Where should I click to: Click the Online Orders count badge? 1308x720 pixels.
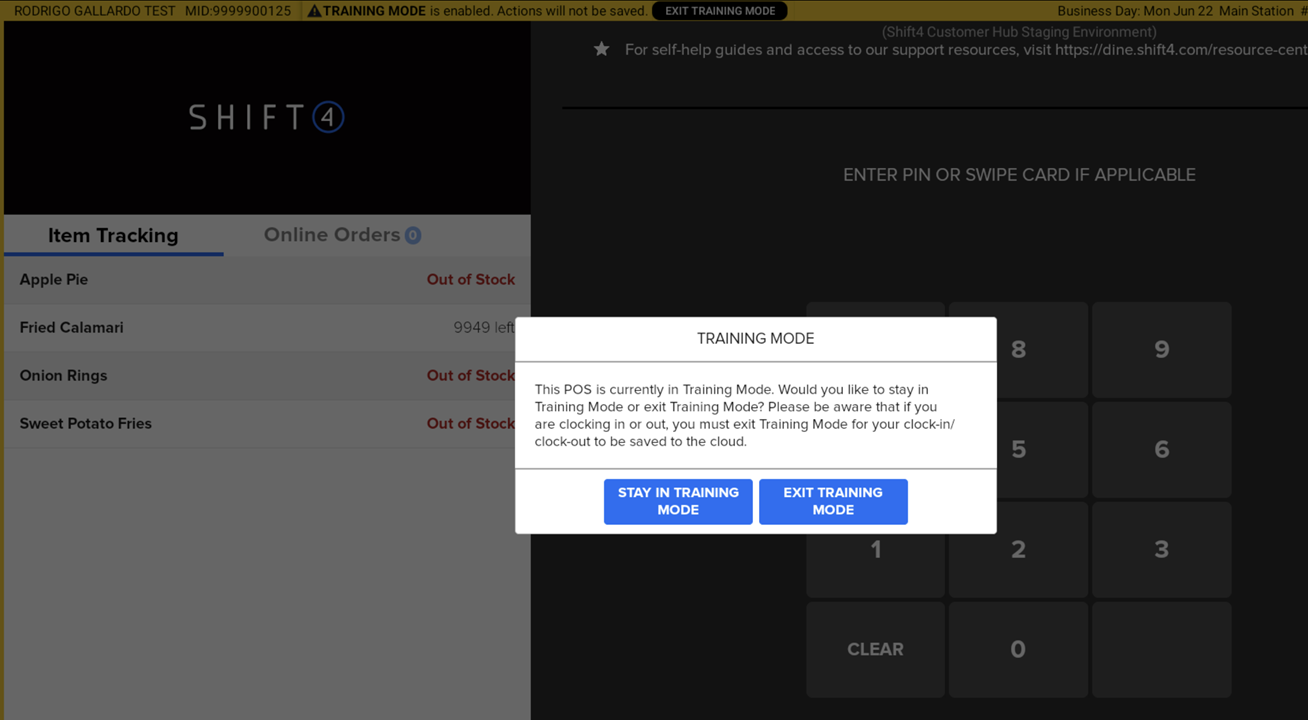(x=413, y=236)
